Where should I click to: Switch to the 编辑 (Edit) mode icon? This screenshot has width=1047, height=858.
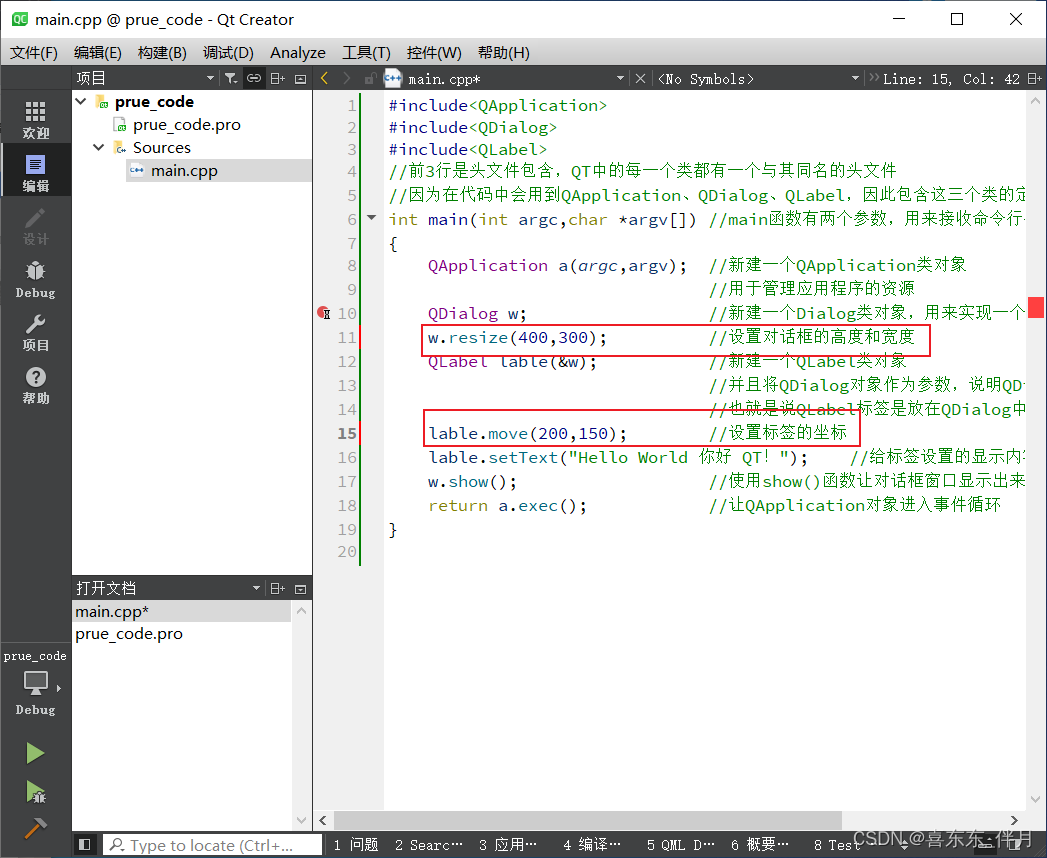(35, 168)
